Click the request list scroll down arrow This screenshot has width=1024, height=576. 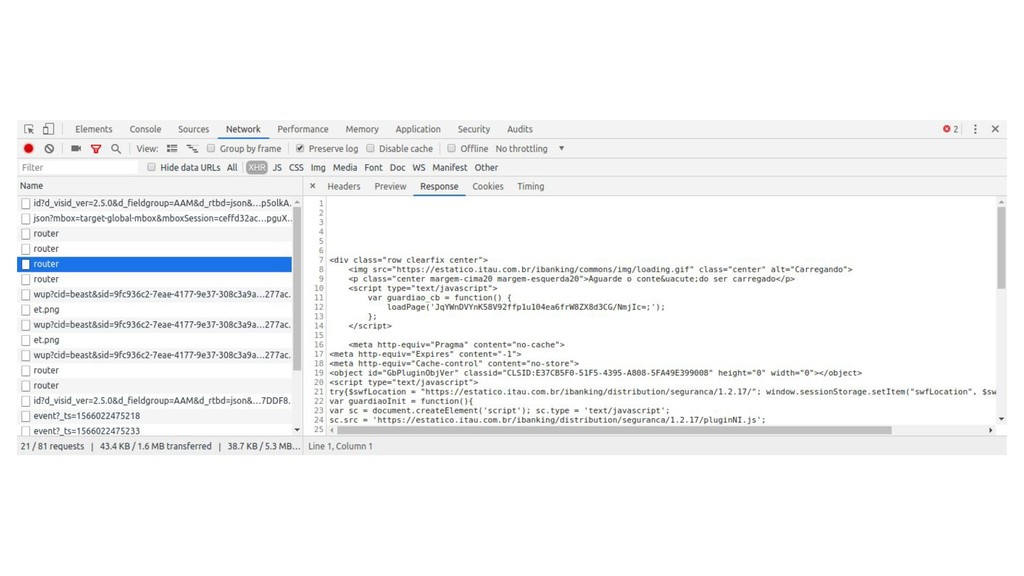[x=297, y=430]
